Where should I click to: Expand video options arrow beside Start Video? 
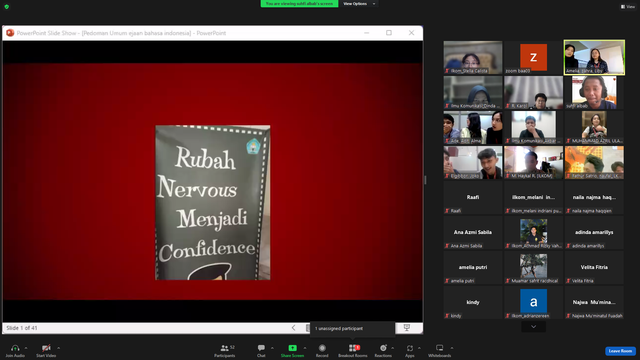(58, 348)
